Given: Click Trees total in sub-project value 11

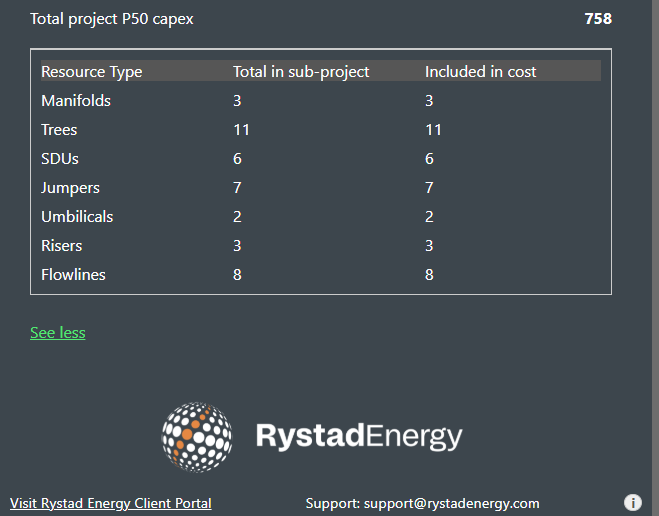Looking at the screenshot, I should click(241, 130).
